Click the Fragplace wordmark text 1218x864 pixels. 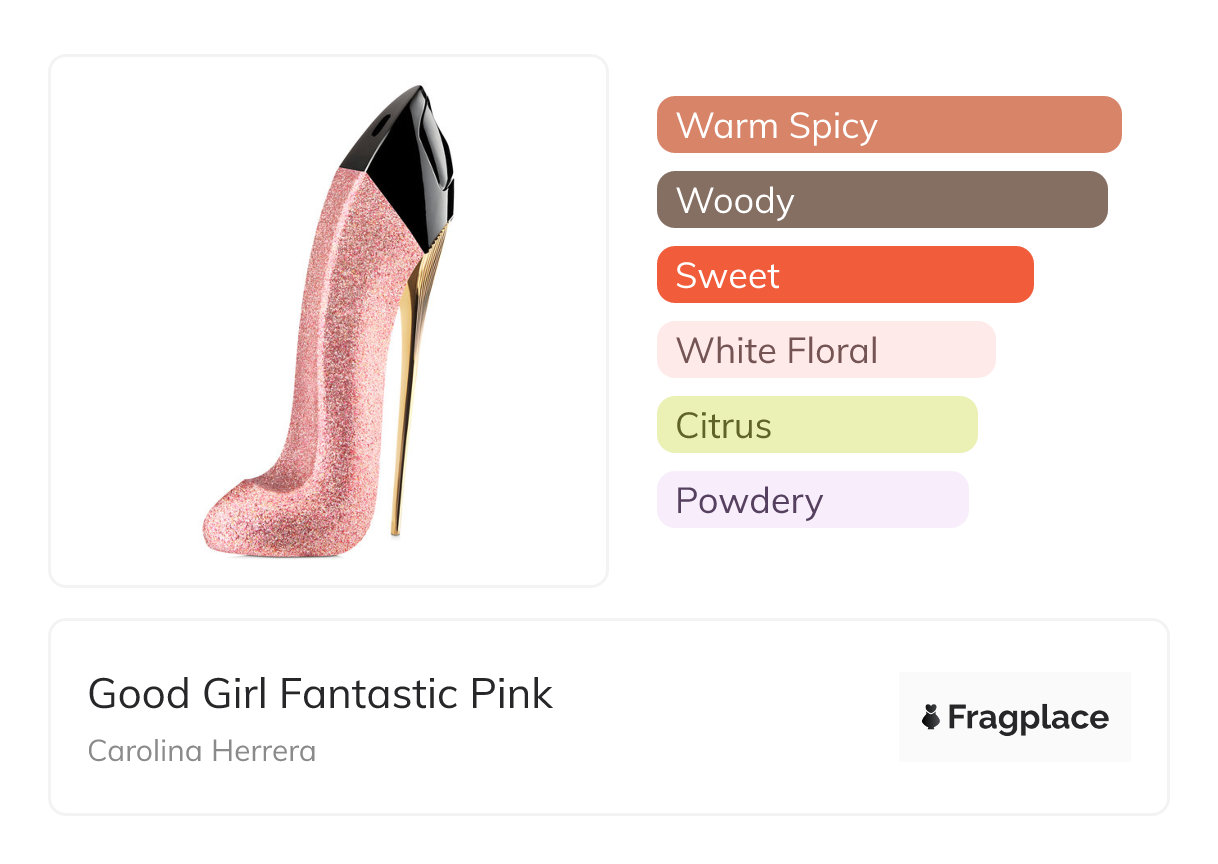1028,717
